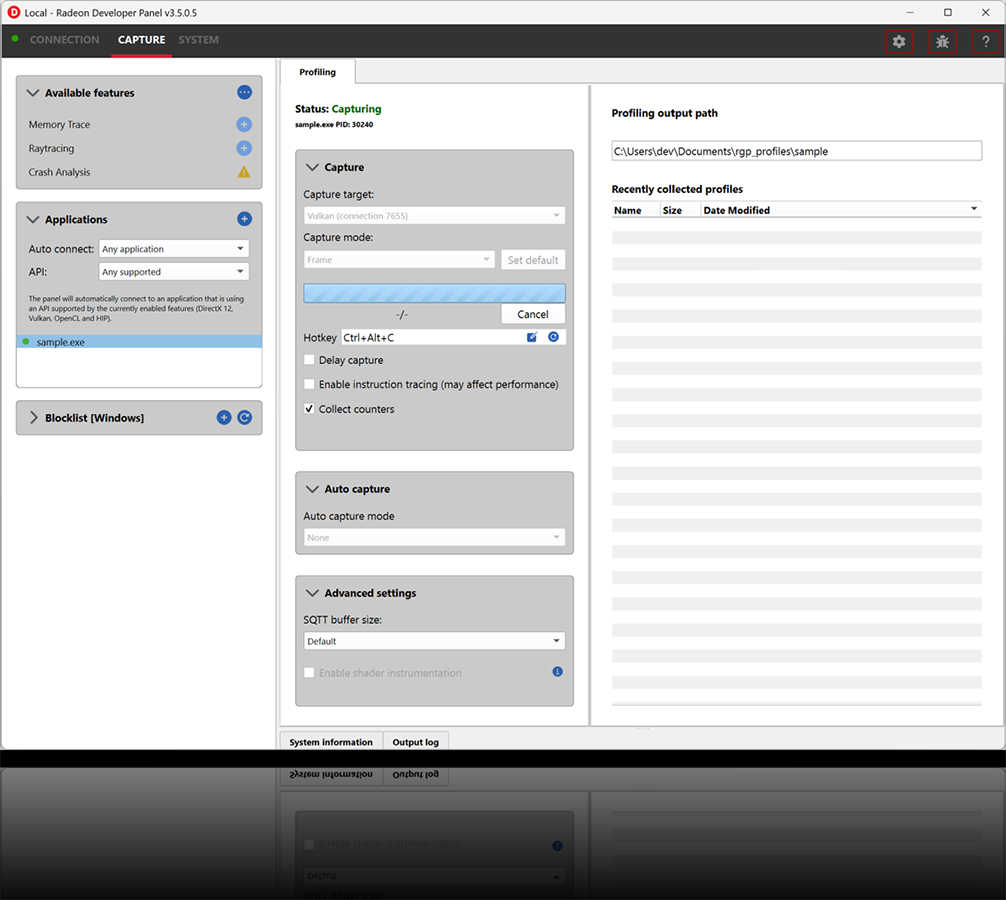Reset the capture hotkey to default

tap(553, 337)
